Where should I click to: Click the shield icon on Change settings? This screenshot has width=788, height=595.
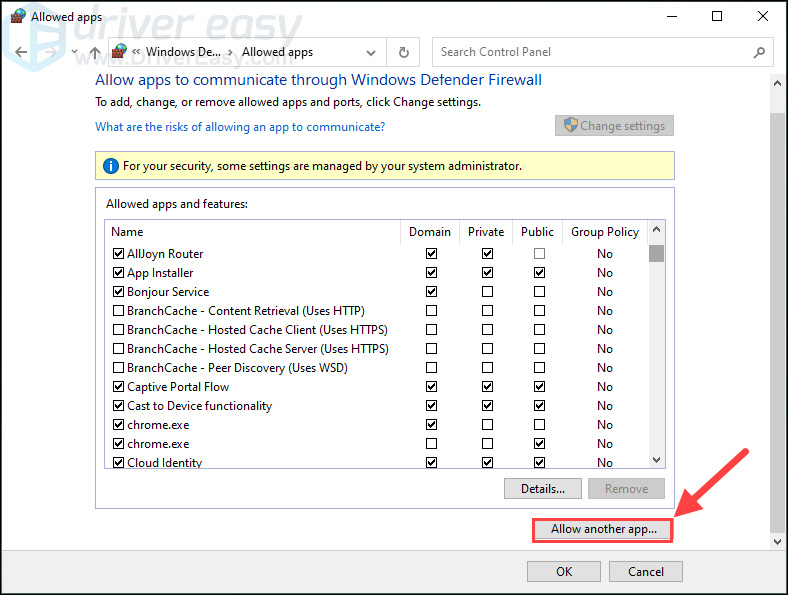[x=570, y=126]
